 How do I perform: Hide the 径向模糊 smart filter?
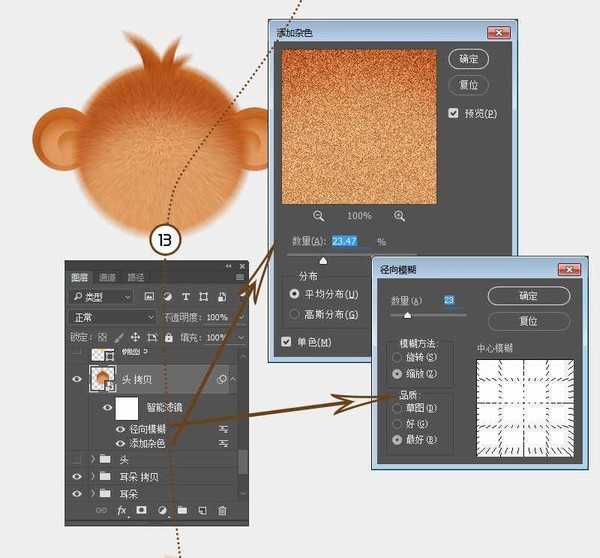pos(120,428)
